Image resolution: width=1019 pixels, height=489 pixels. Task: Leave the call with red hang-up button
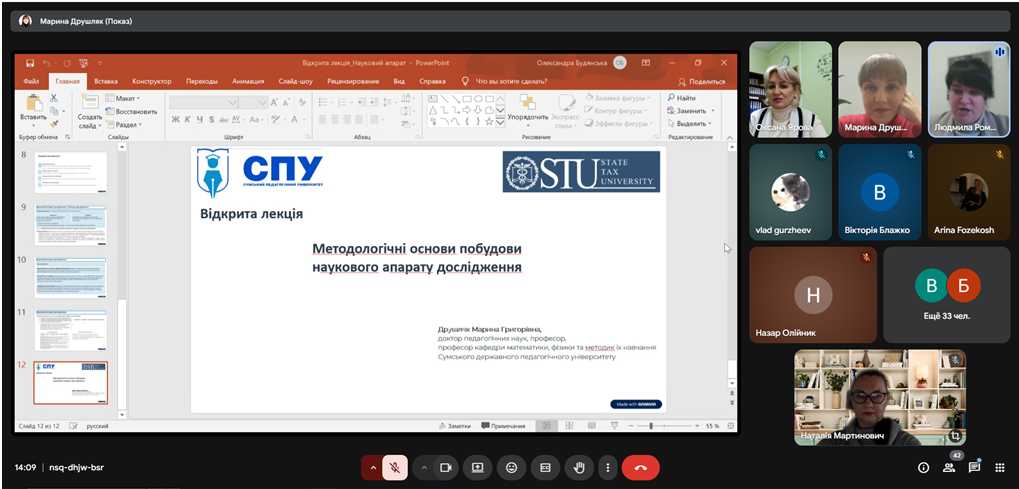point(640,468)
